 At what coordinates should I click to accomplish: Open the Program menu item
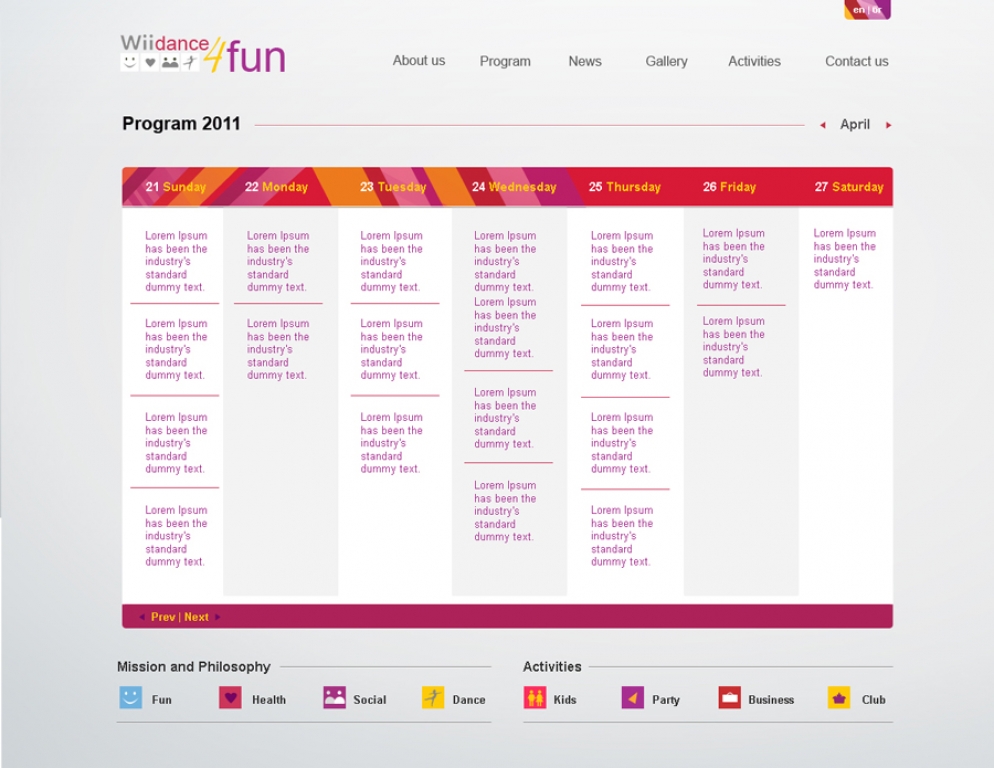505,62
